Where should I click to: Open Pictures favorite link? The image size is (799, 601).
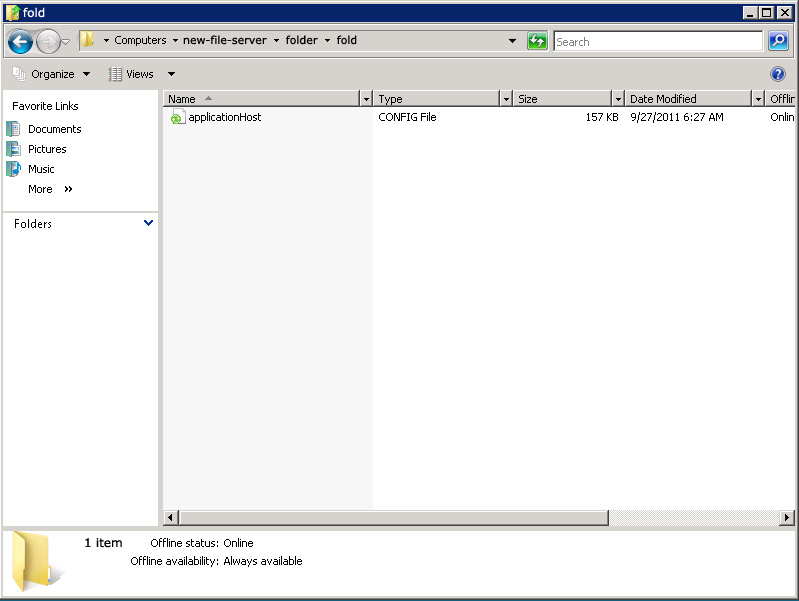[47, 149]
